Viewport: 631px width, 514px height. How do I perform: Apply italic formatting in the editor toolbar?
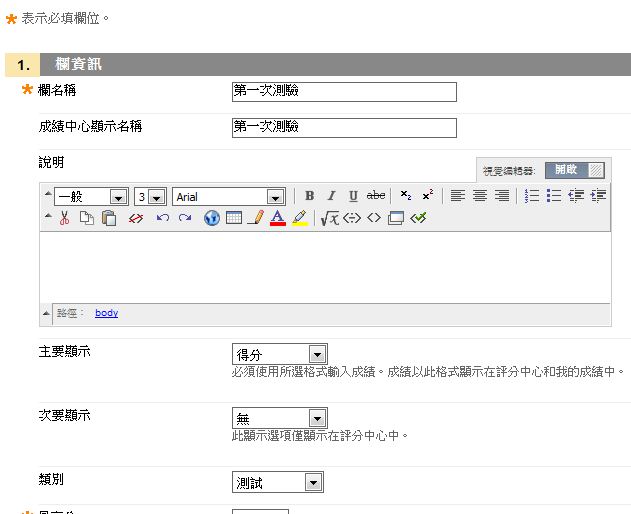point(332,196)
